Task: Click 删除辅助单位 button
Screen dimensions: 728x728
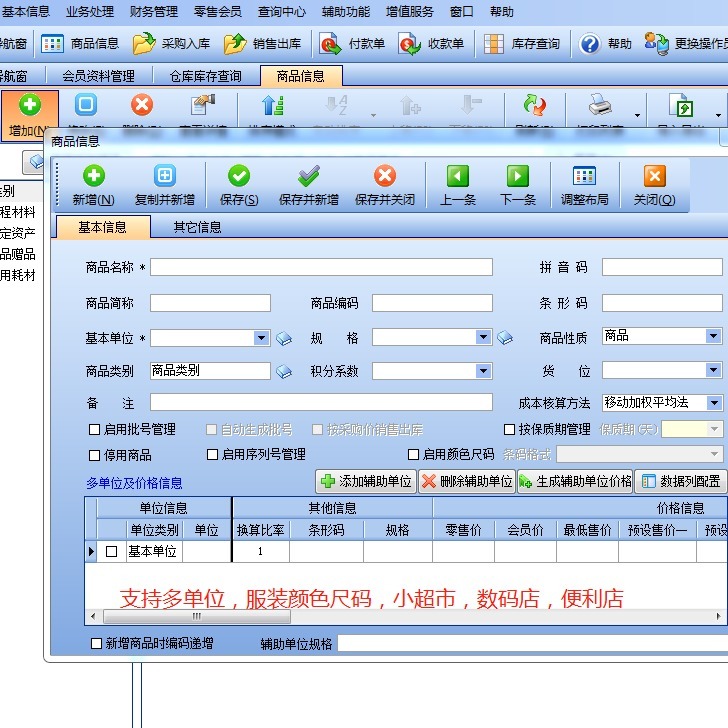Action: point(467,481)
